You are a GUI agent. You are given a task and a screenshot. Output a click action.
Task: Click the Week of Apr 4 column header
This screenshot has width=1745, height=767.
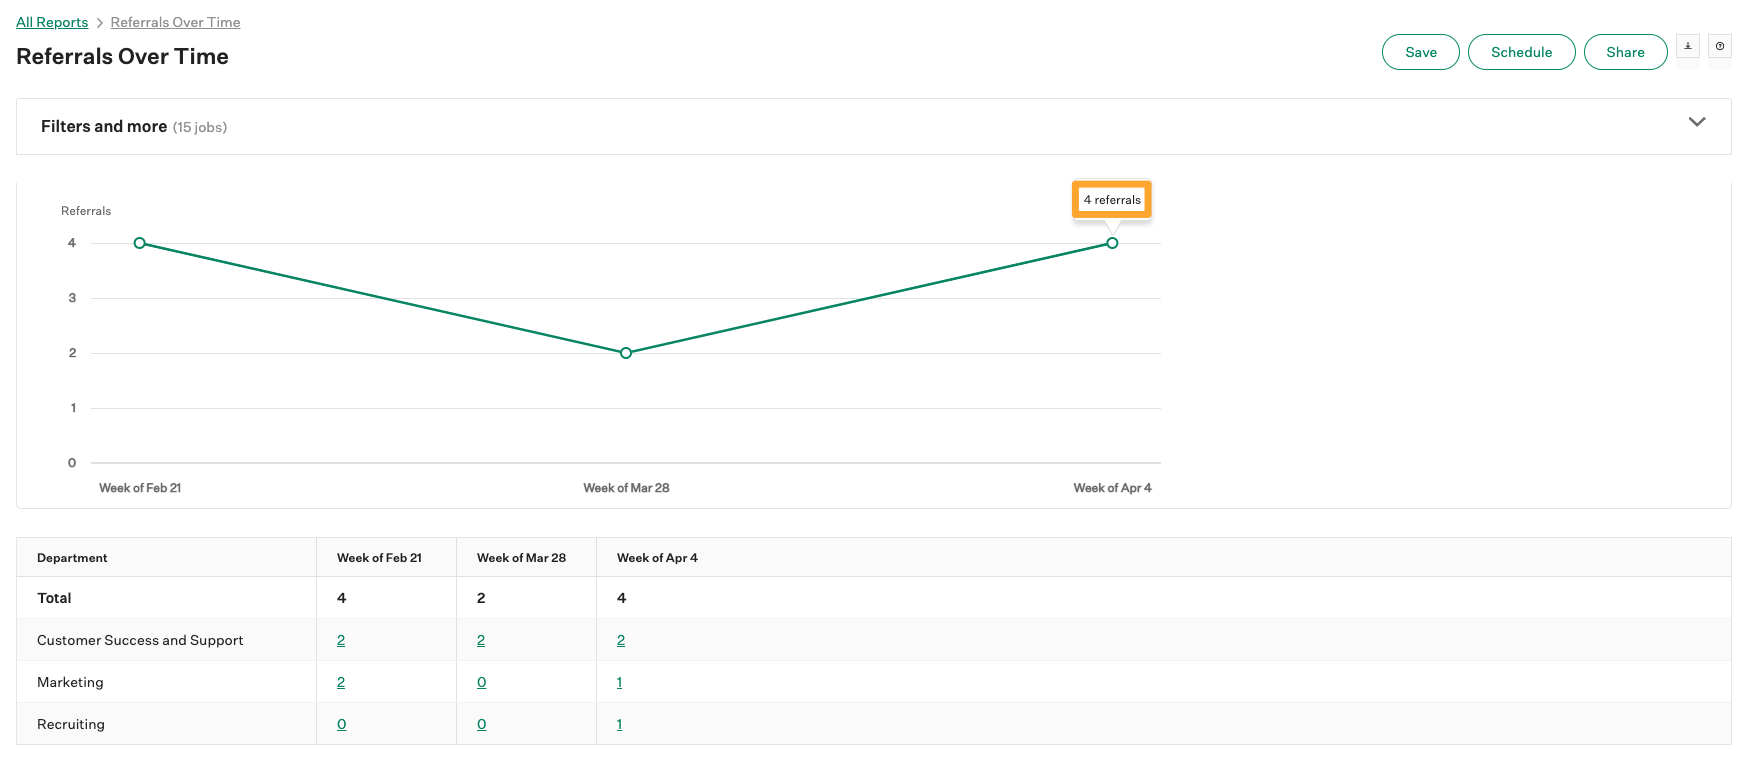658,558
